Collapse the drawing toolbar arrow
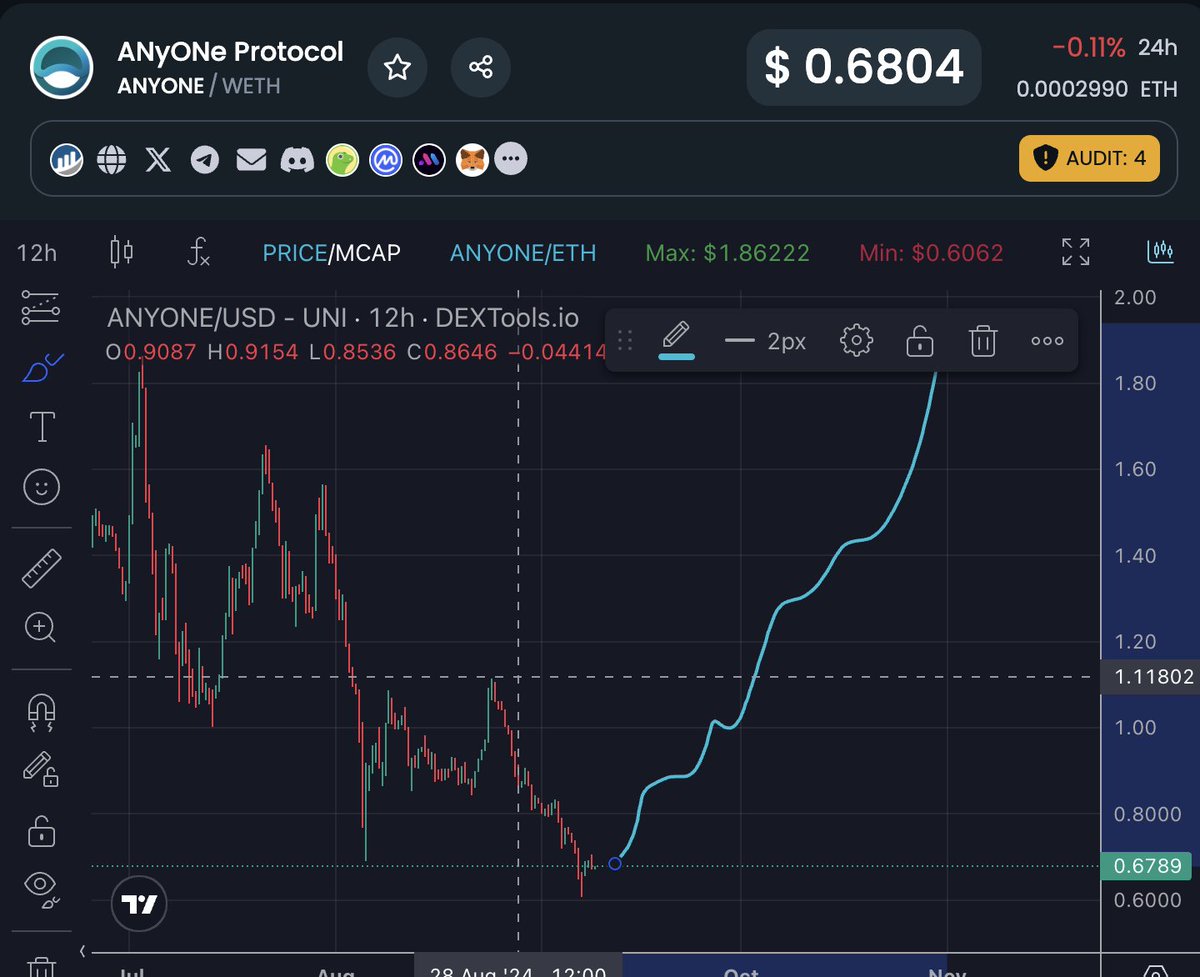 [82, 951]
